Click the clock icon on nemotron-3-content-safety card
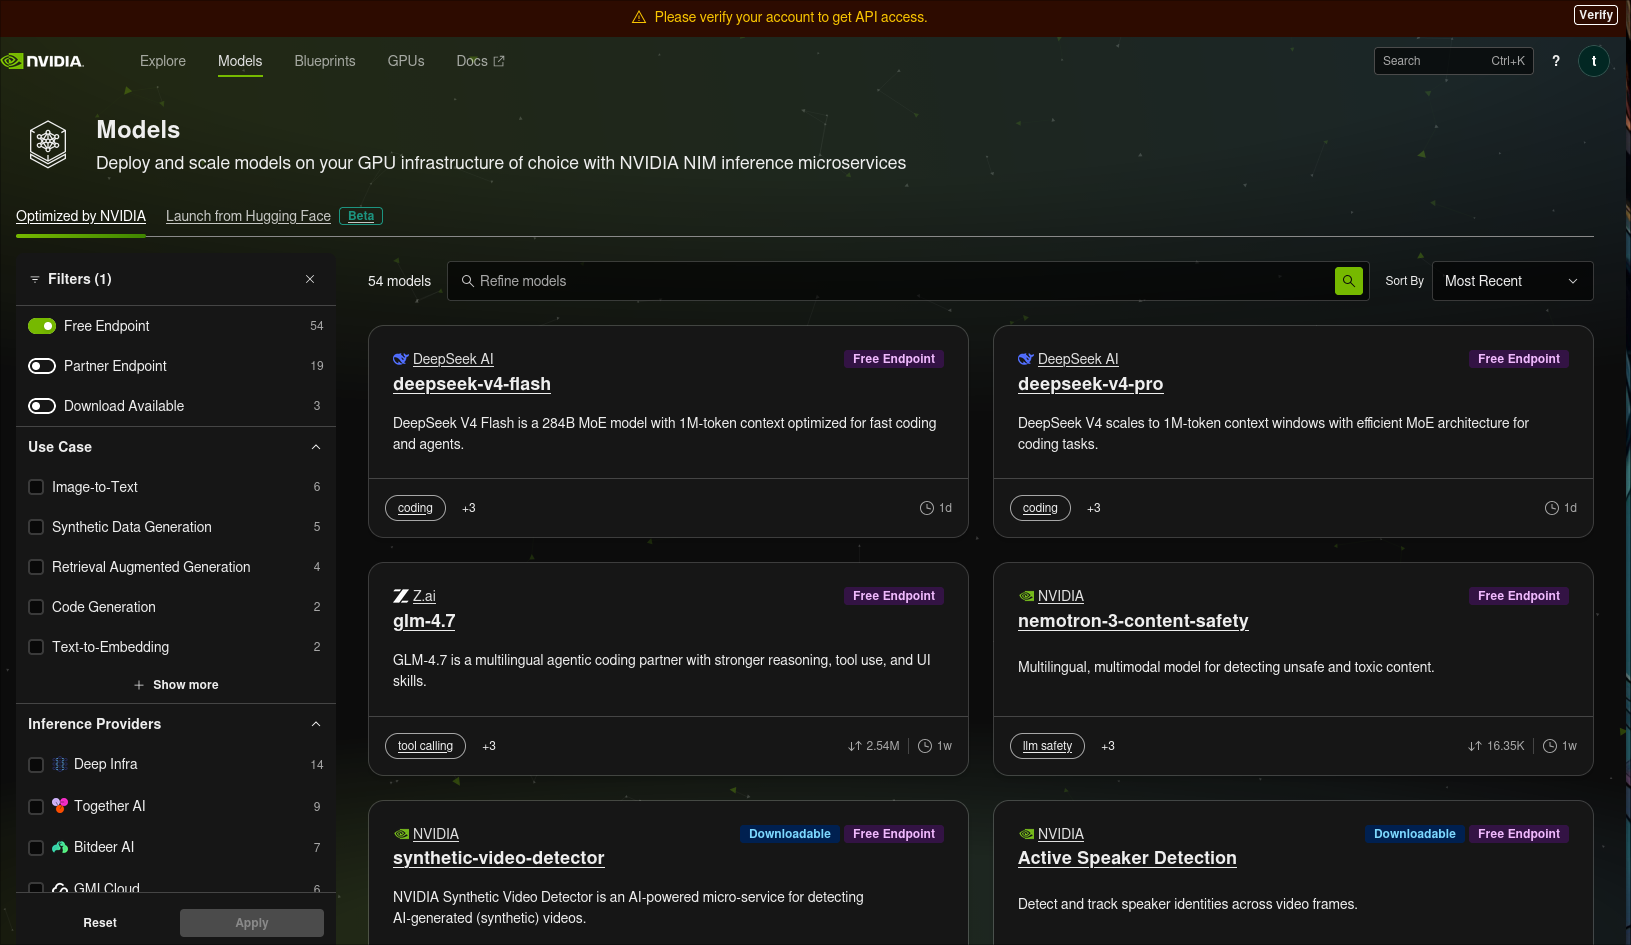The image size is (1631, 945). (1550, 746)
